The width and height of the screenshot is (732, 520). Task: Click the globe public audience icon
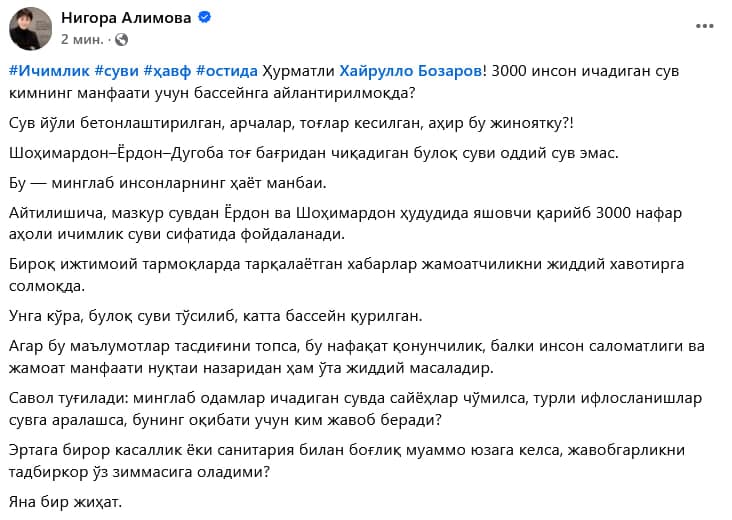click(x=121, y=40)
